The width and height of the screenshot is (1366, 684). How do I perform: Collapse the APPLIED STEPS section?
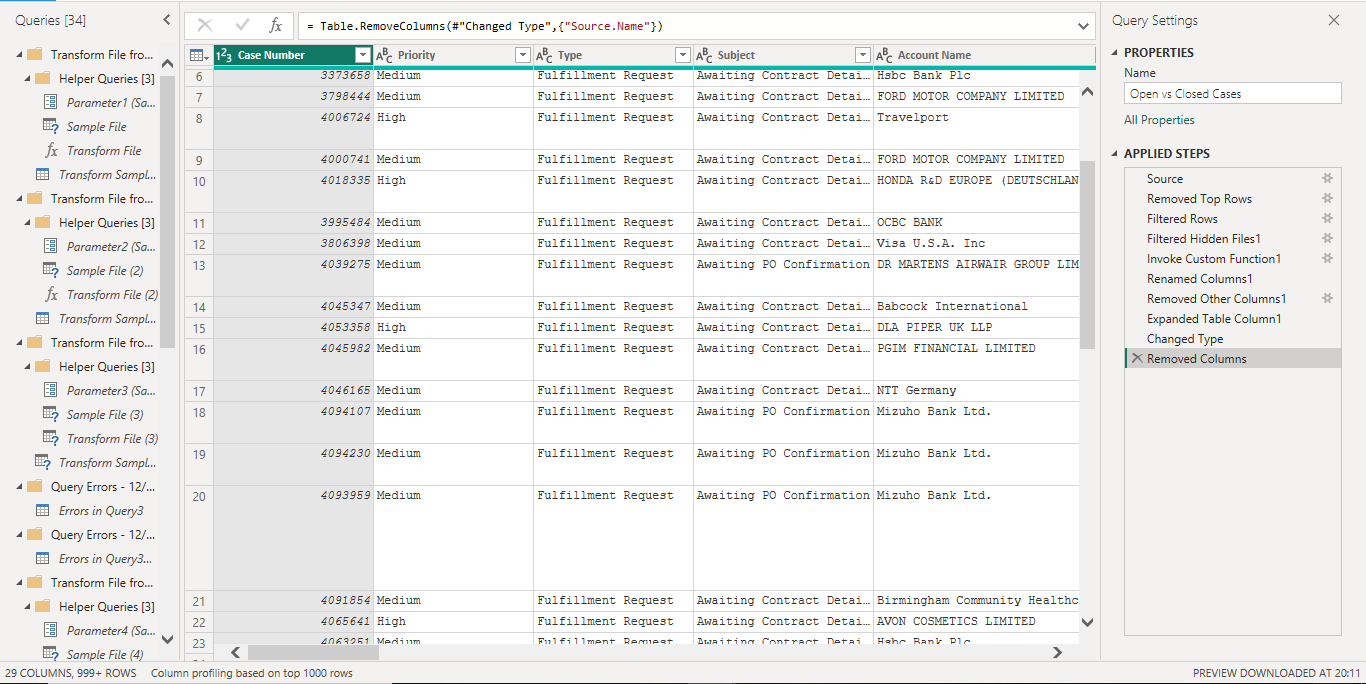(1115, 154)
